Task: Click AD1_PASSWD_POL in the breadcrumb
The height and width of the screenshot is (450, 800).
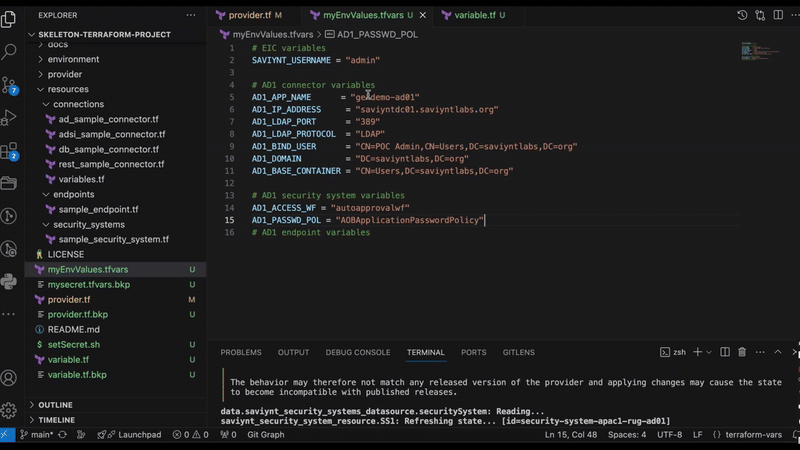Action: pos(377,35)
